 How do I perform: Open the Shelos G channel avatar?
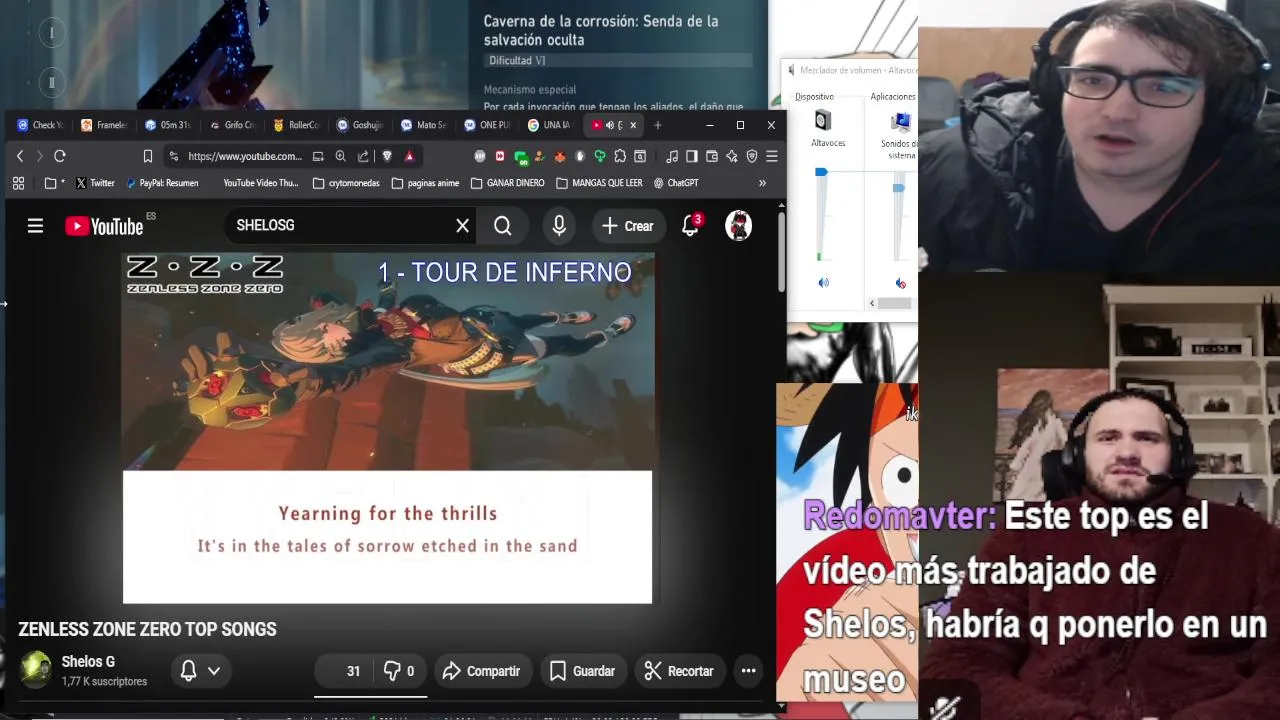click(35, 670)
